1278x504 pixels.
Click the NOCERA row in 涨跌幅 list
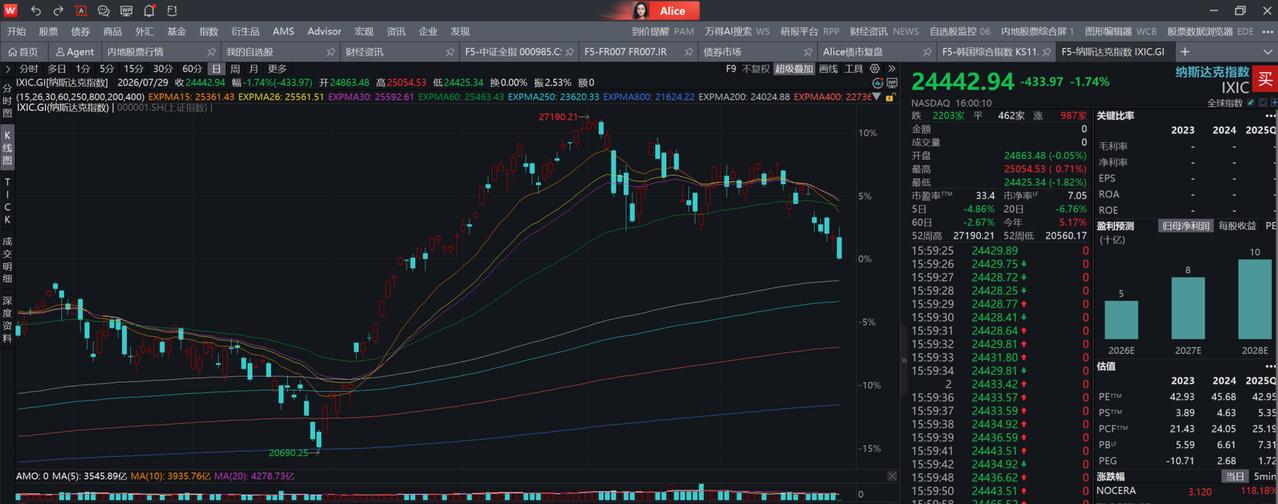(1186, 492)
